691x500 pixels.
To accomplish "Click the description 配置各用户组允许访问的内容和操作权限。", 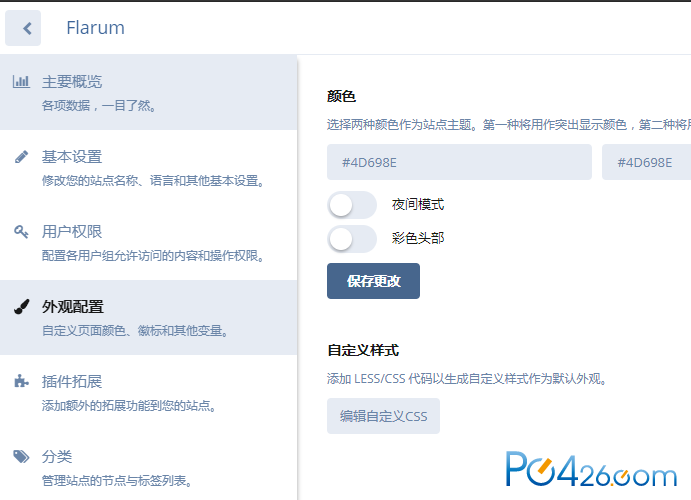I will click(x=153, y=256).
